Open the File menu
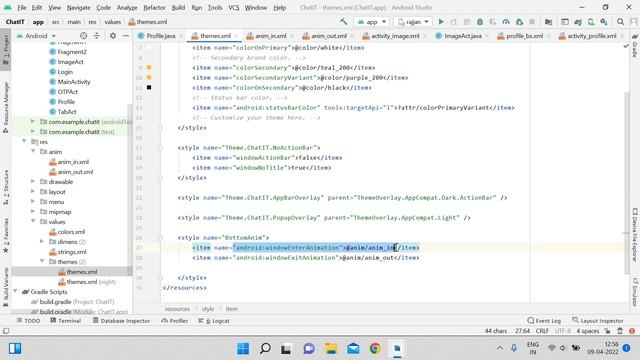Image resolution: width=640 pixels, height=360 pixels. pos(22,7)
